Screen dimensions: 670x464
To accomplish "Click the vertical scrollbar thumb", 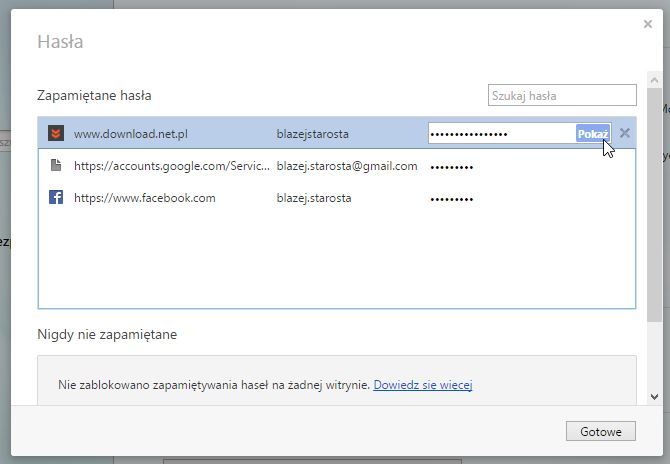I will pos(654,205).
